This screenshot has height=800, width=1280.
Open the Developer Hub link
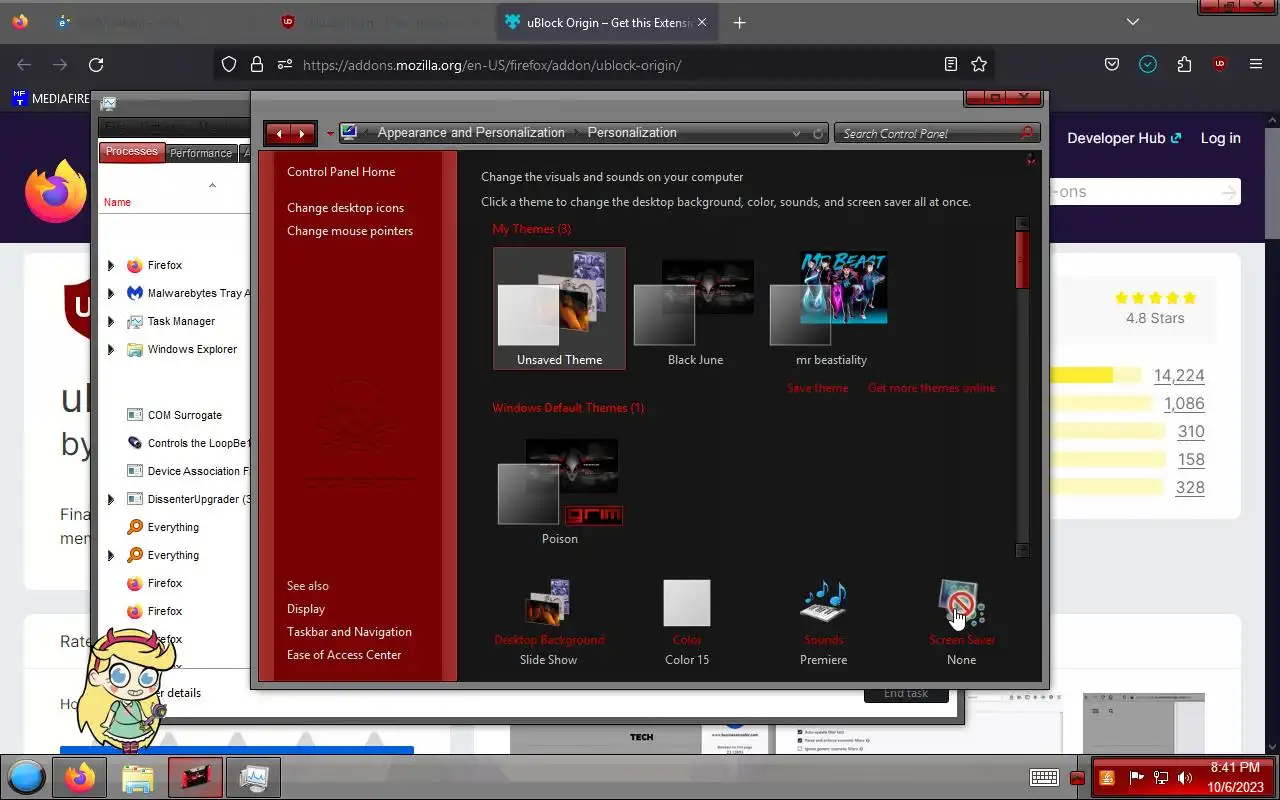click(x=1124, y=138)
